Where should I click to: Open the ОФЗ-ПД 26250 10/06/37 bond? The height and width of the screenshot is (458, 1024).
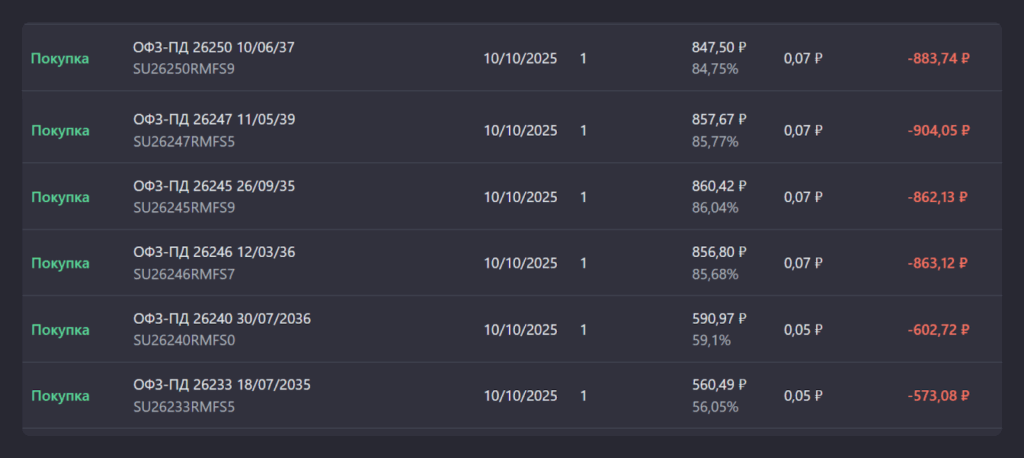[x=215, y=47]
